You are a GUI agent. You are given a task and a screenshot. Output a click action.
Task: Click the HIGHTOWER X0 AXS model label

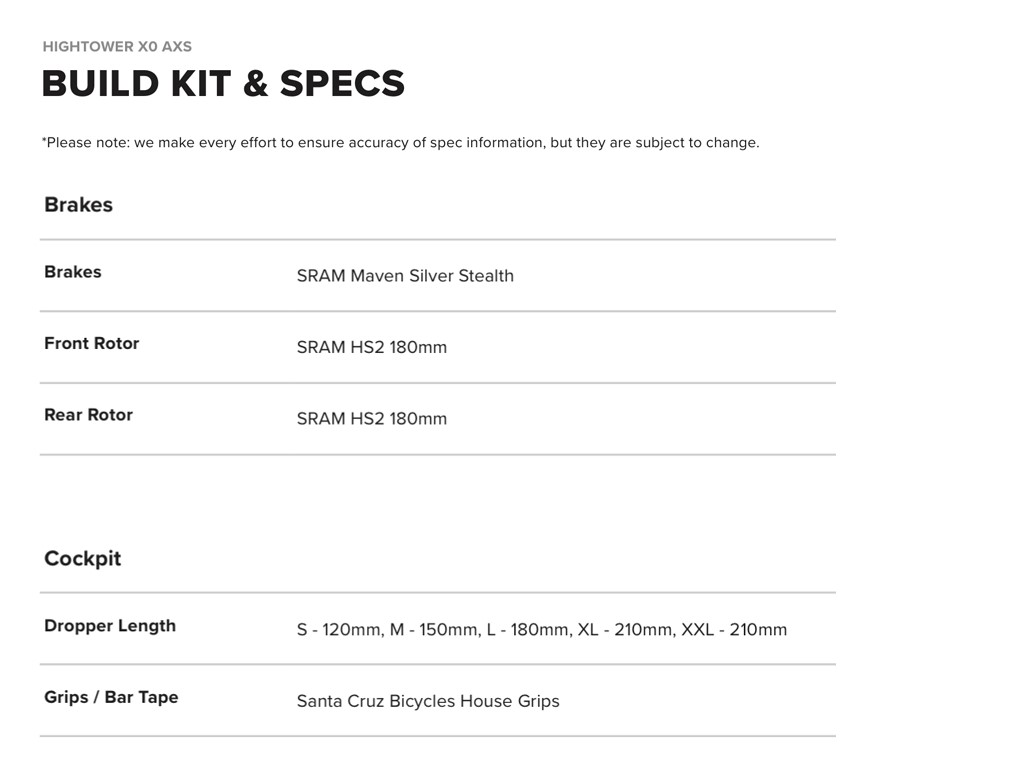(x=117, y=46)
